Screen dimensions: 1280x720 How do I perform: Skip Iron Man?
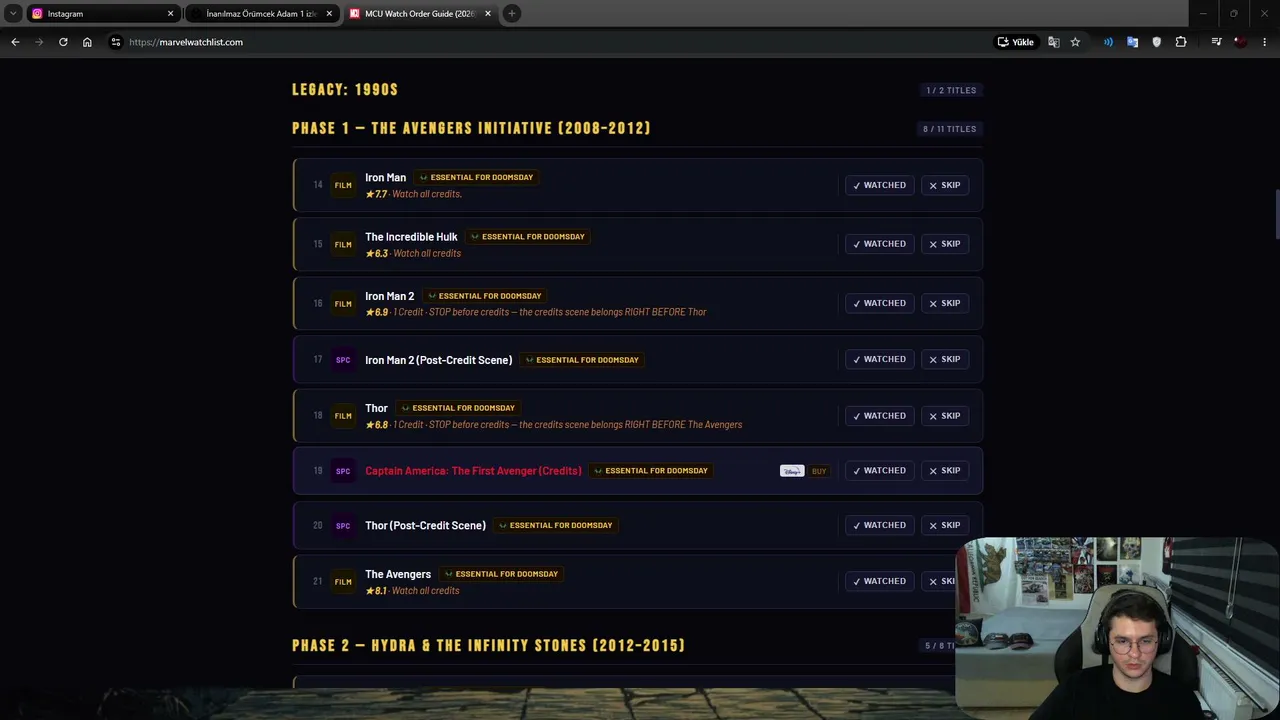[x=945, y=185]
